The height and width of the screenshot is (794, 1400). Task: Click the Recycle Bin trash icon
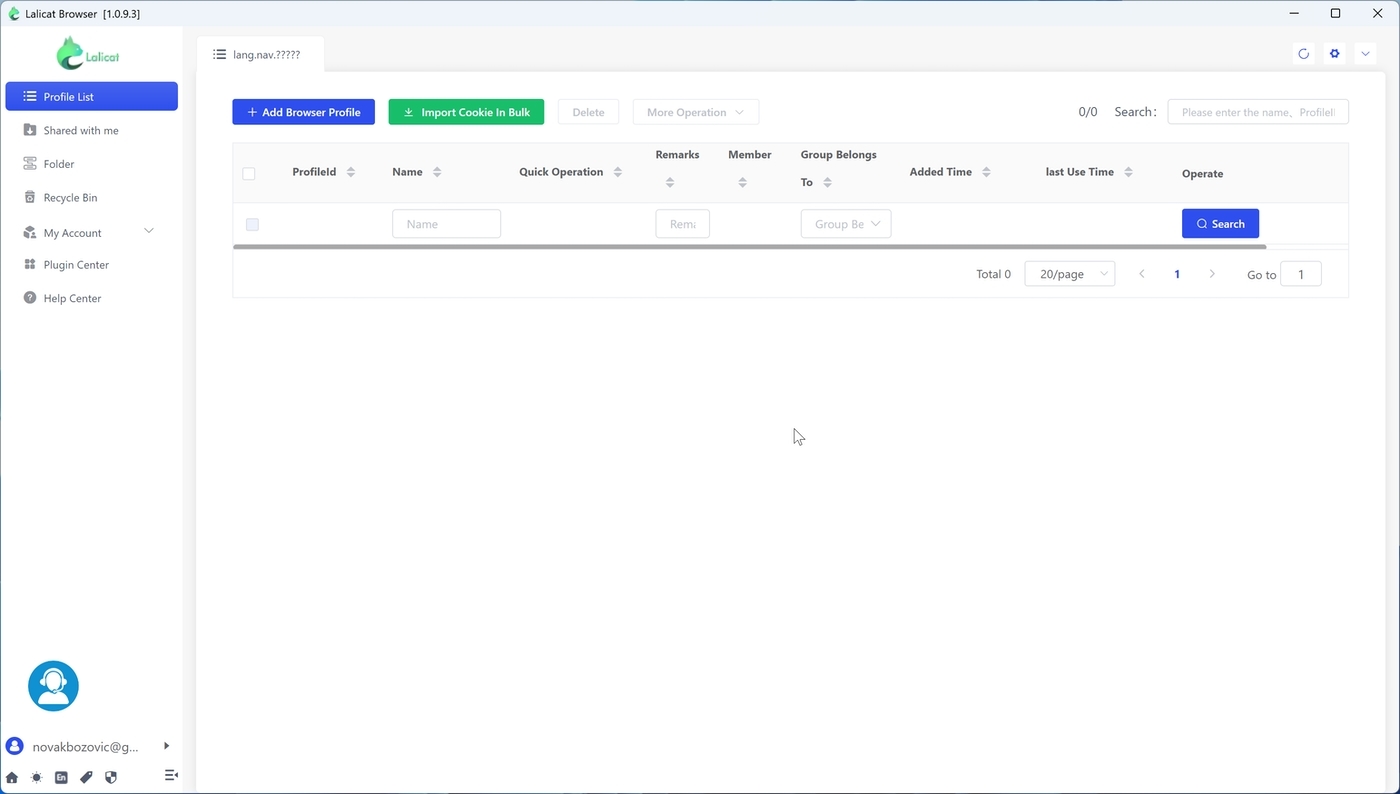[x=30, y=197]
